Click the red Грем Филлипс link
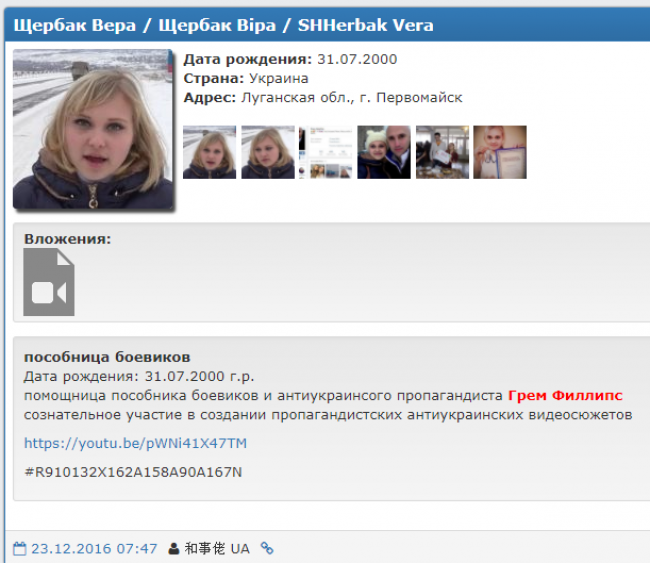The height and width of the screenshot is (563, 650). (x=565, y=395)
